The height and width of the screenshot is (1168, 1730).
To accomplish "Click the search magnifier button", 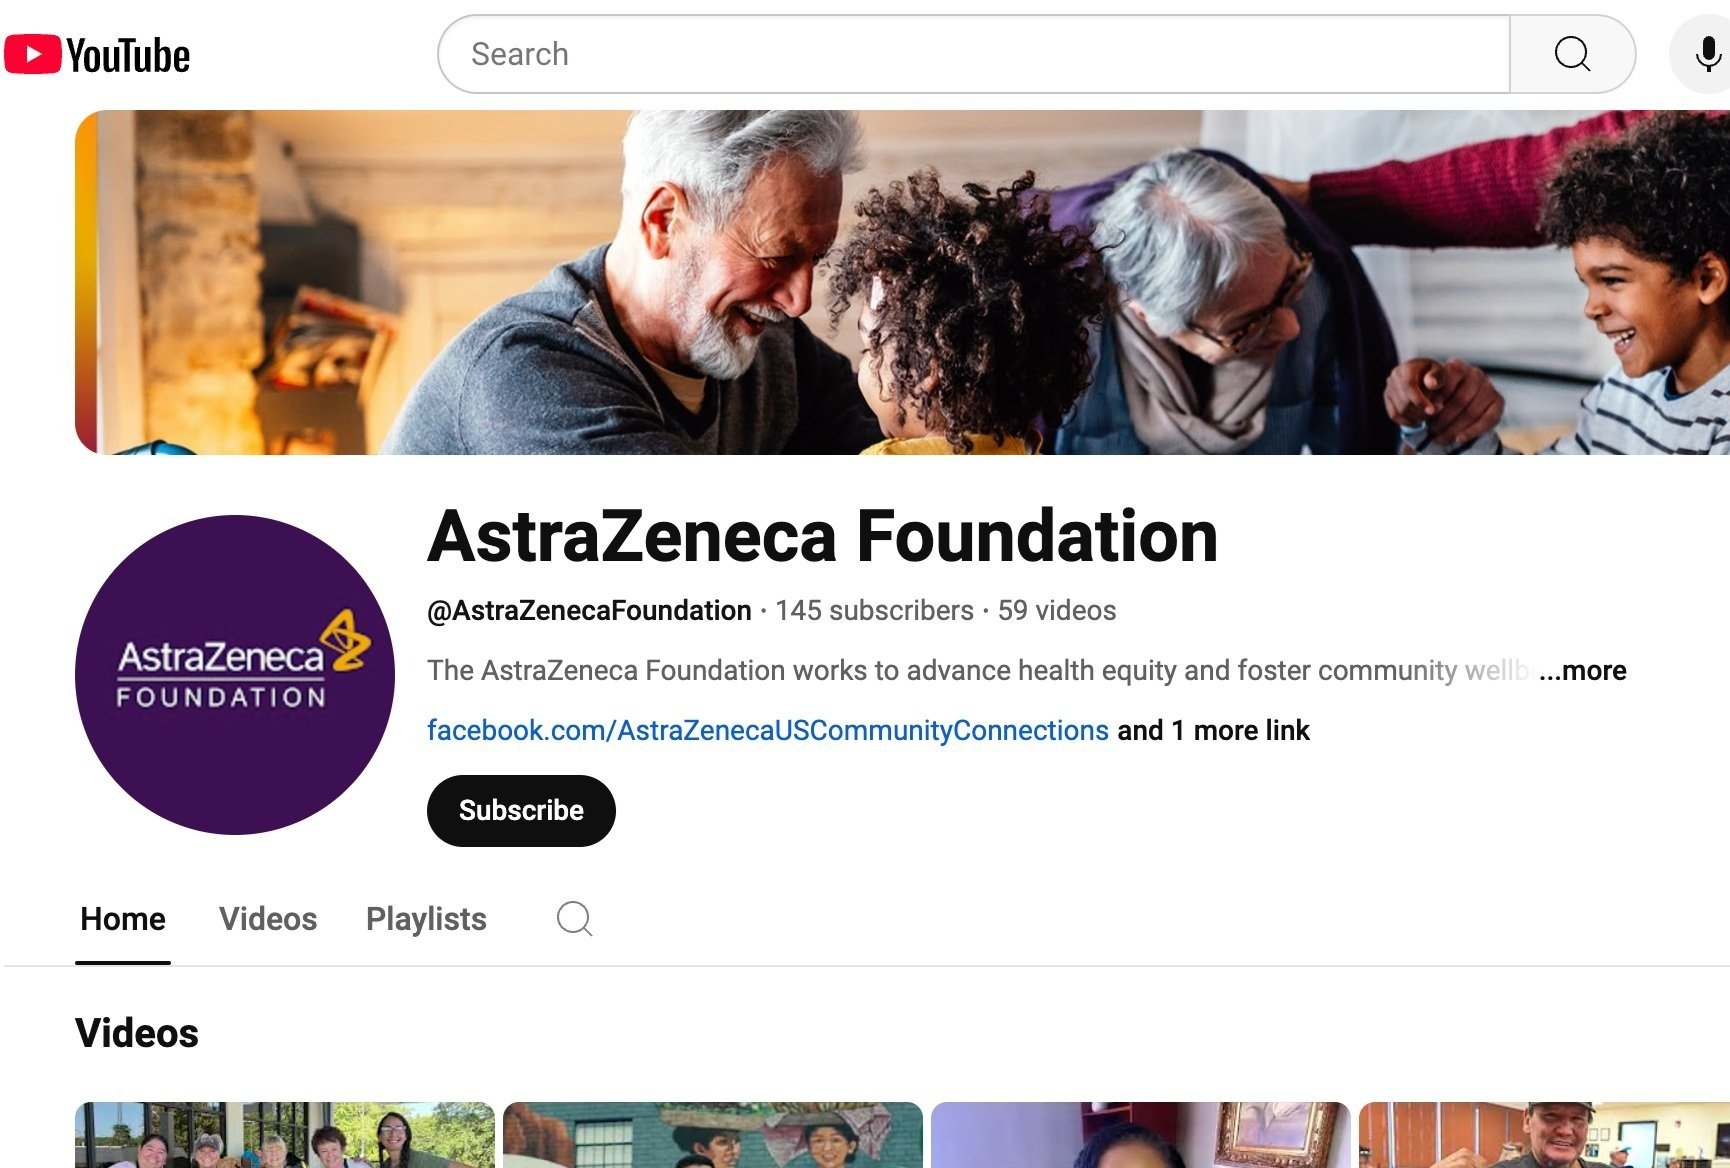I will pos(1572,54).
